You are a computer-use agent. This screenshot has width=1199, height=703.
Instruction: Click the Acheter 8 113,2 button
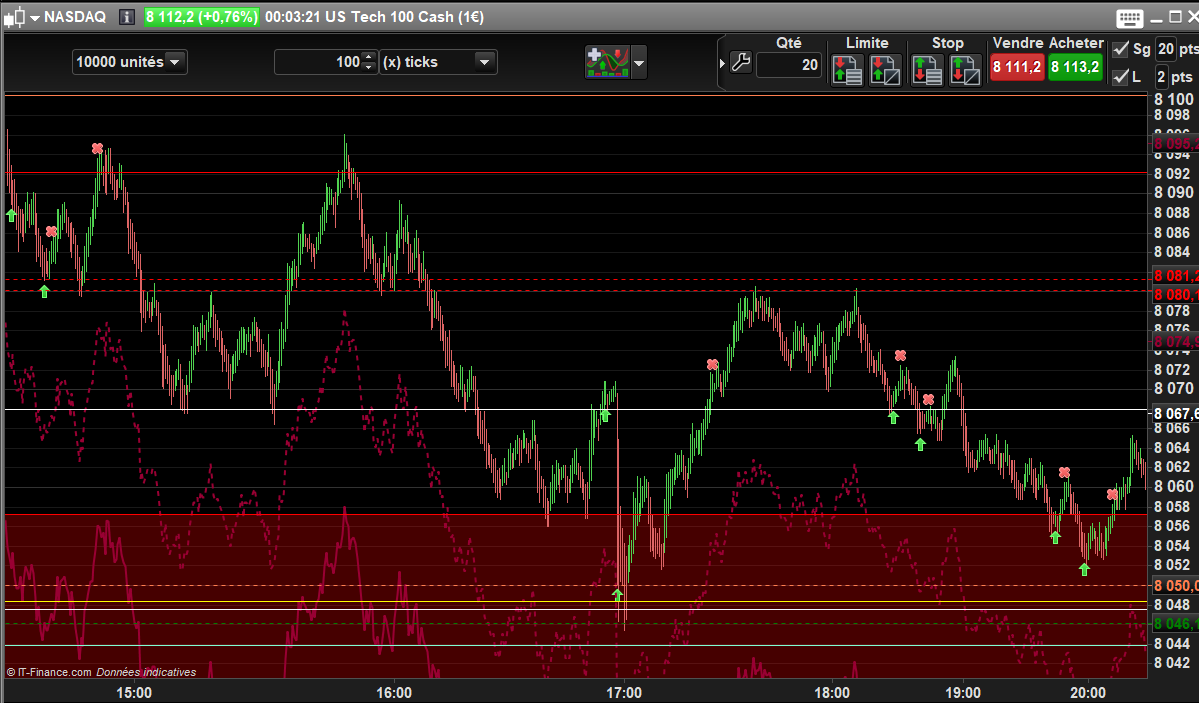1075,67
